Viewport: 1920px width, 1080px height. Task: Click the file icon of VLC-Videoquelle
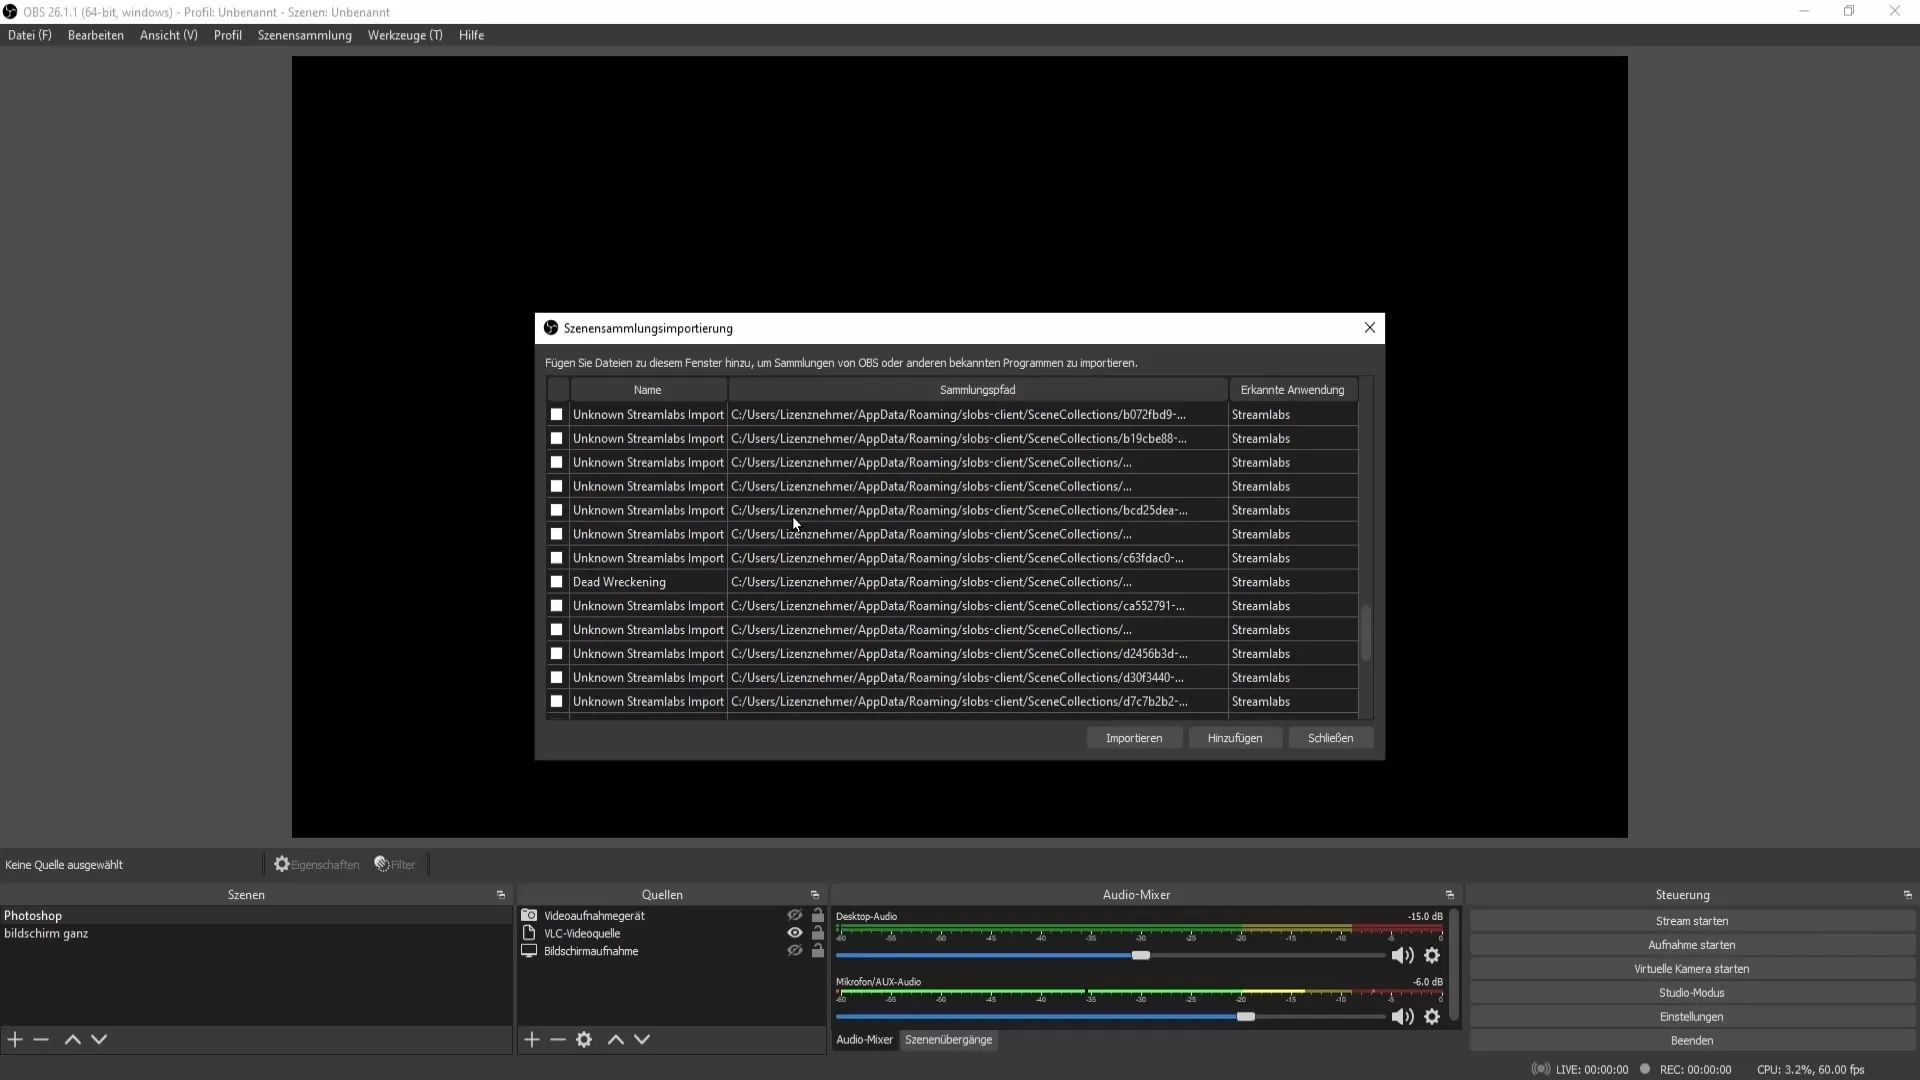pos(529,933)
